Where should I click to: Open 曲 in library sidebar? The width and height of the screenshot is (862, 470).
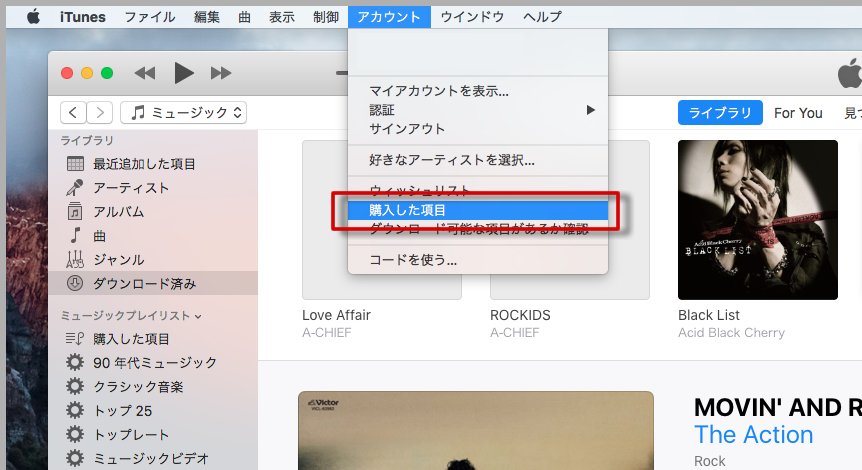tap(153, 236)
